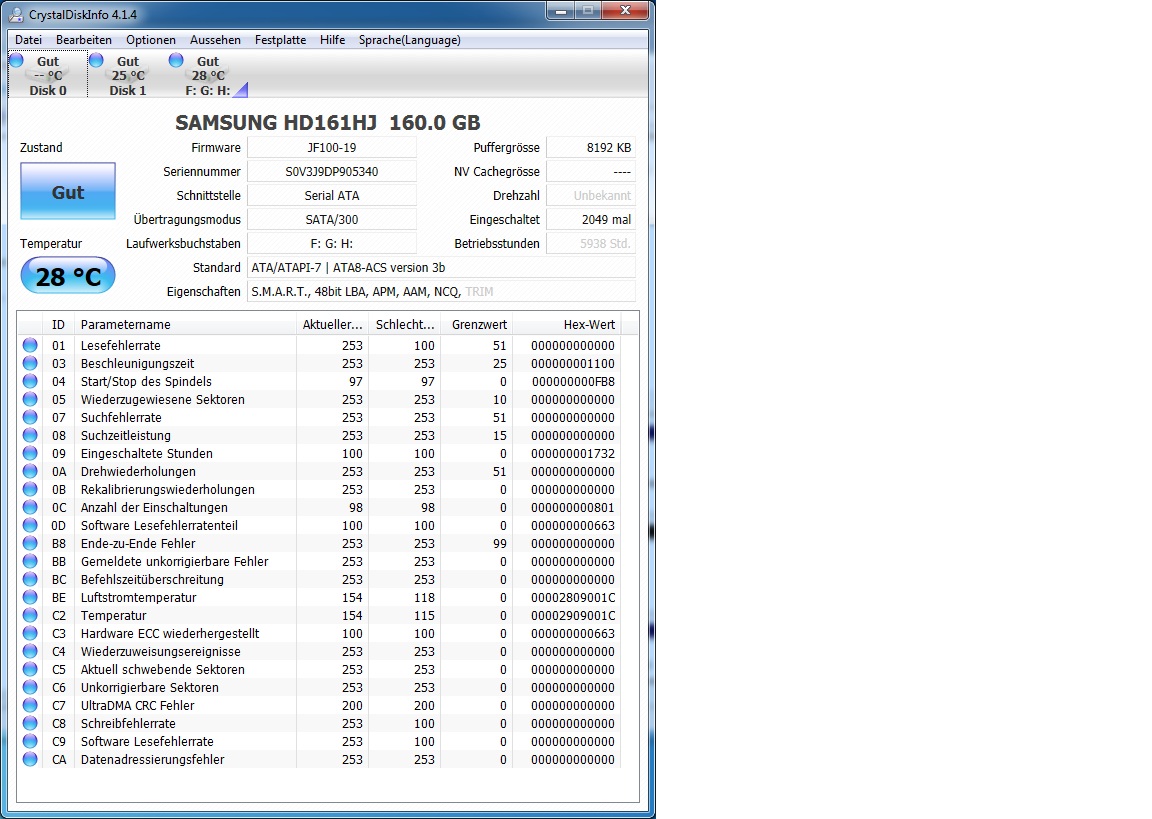Click the Grenzwert column header
Viewport: 1152px width, 819px height.
[x=476, y=324]
